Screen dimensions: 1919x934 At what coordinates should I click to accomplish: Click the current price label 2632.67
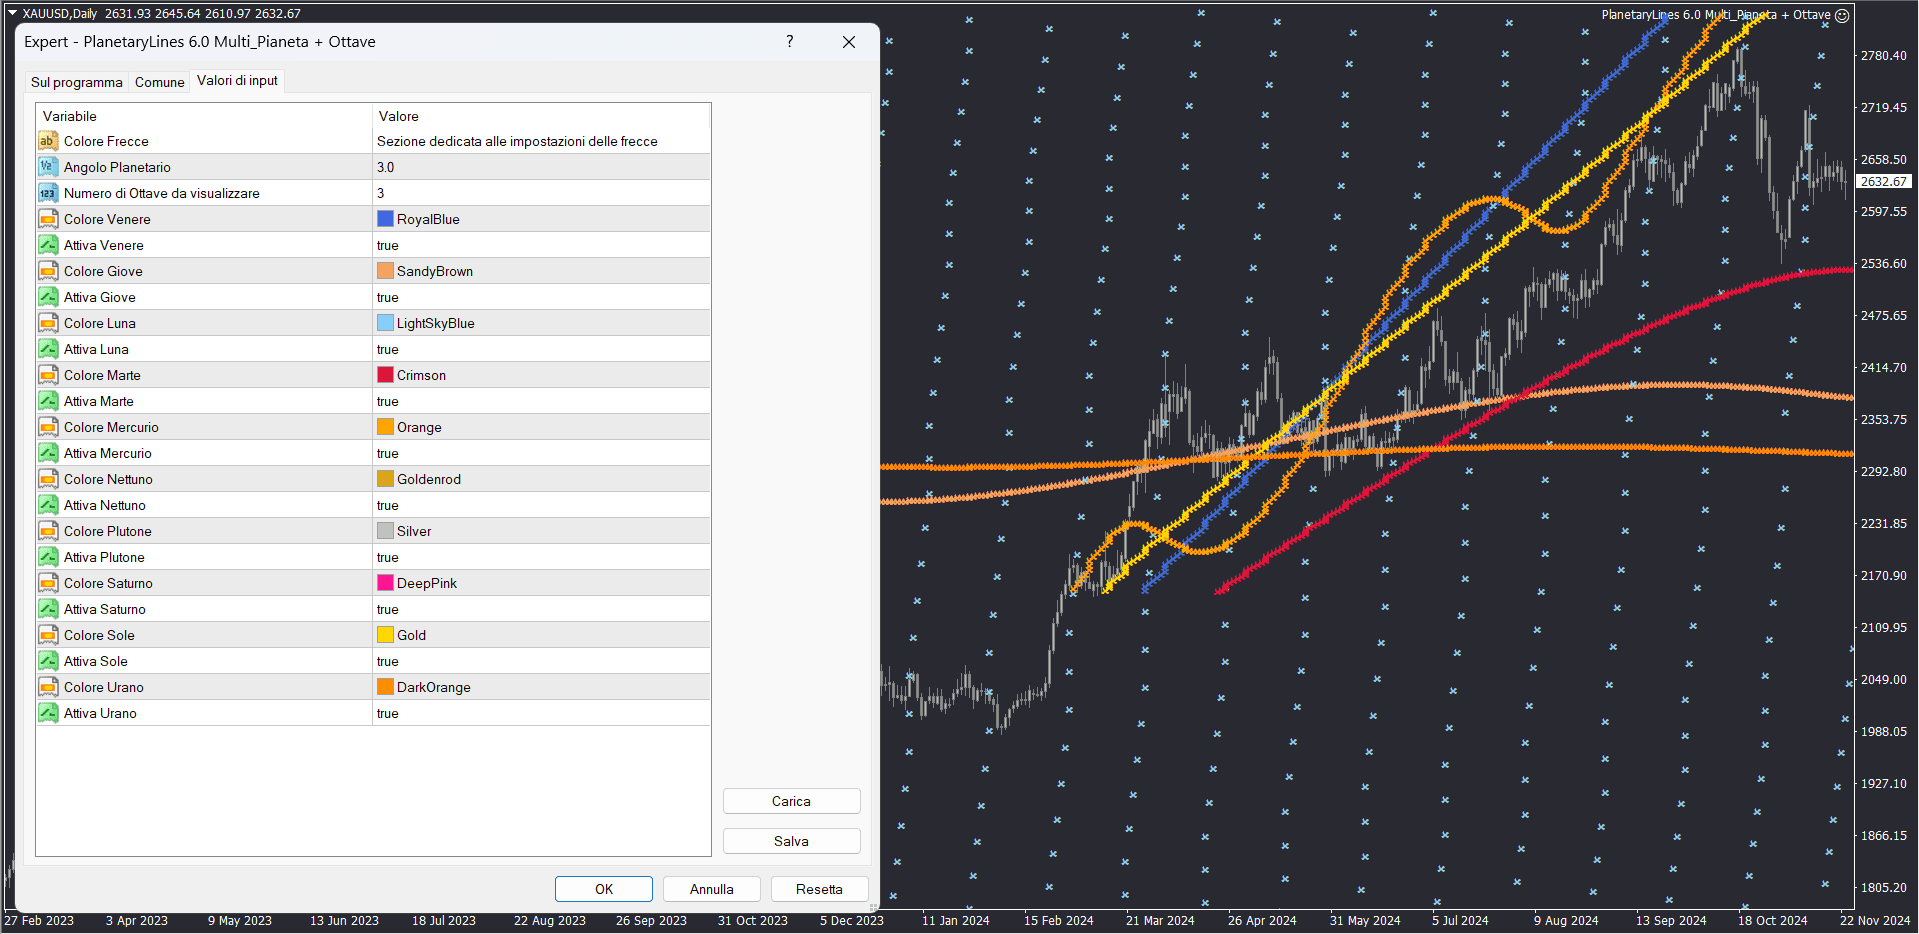click(x=1884, y=181)
